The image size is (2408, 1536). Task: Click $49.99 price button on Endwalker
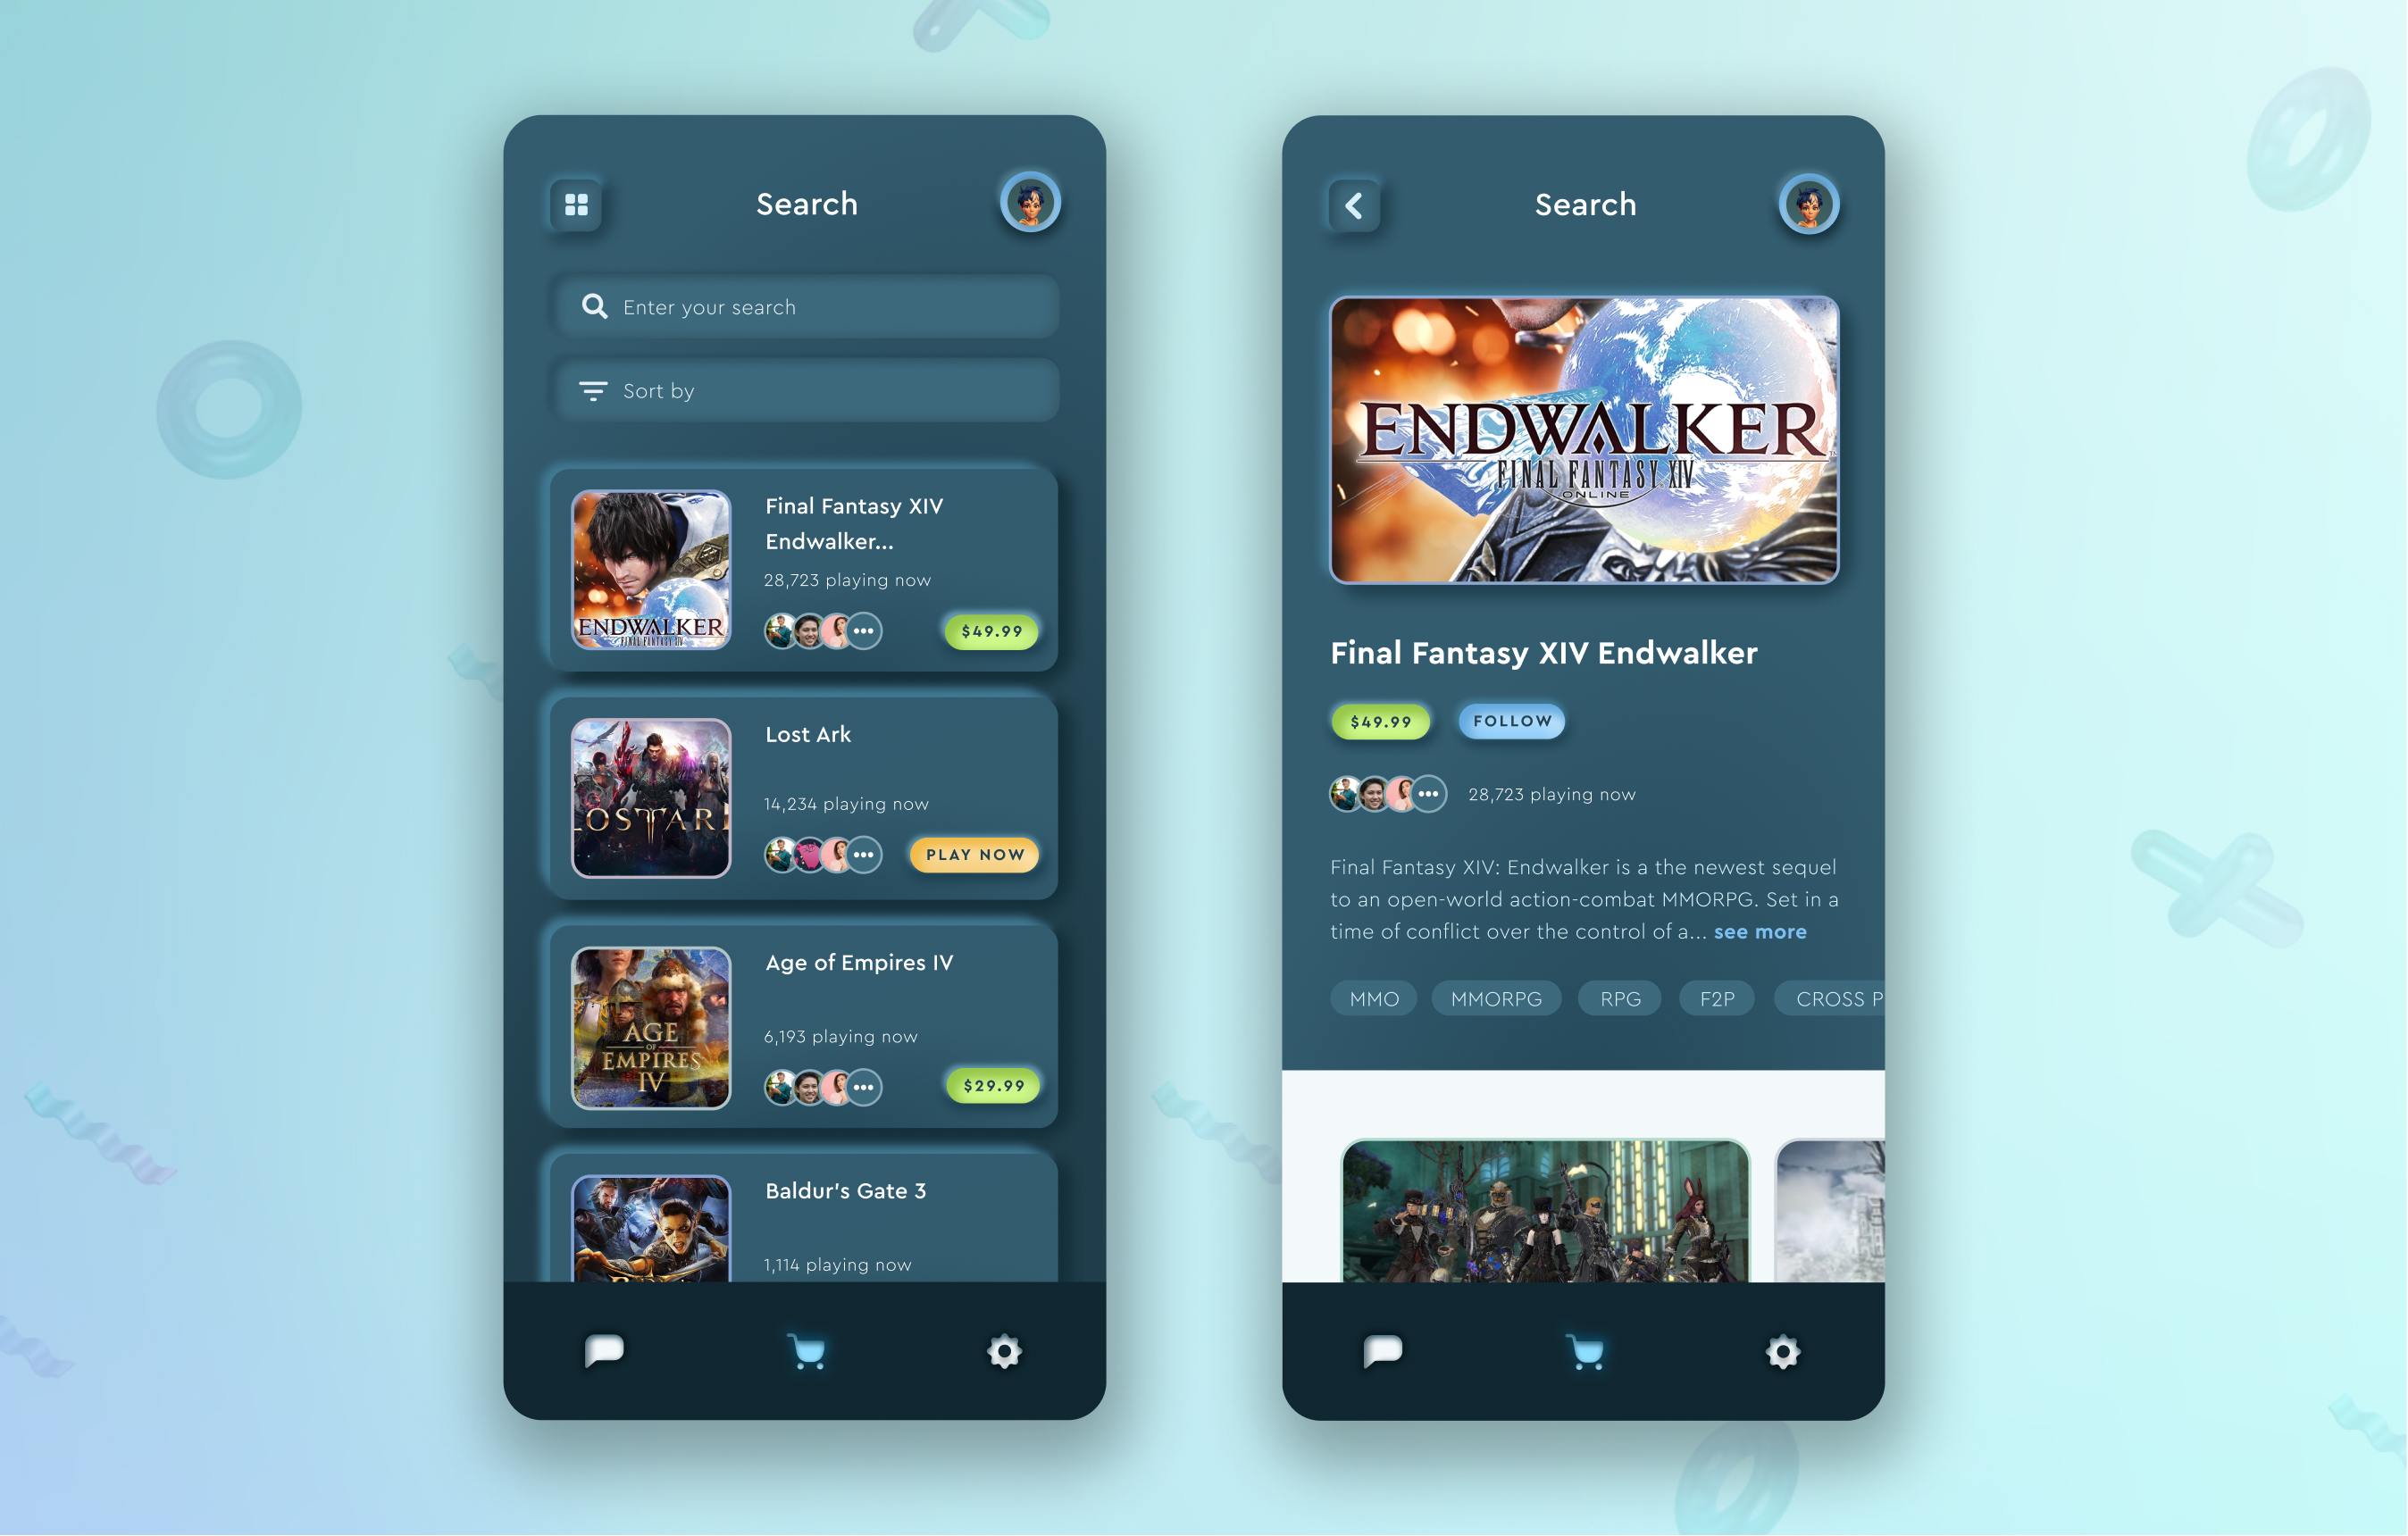(x=988, y=629)
